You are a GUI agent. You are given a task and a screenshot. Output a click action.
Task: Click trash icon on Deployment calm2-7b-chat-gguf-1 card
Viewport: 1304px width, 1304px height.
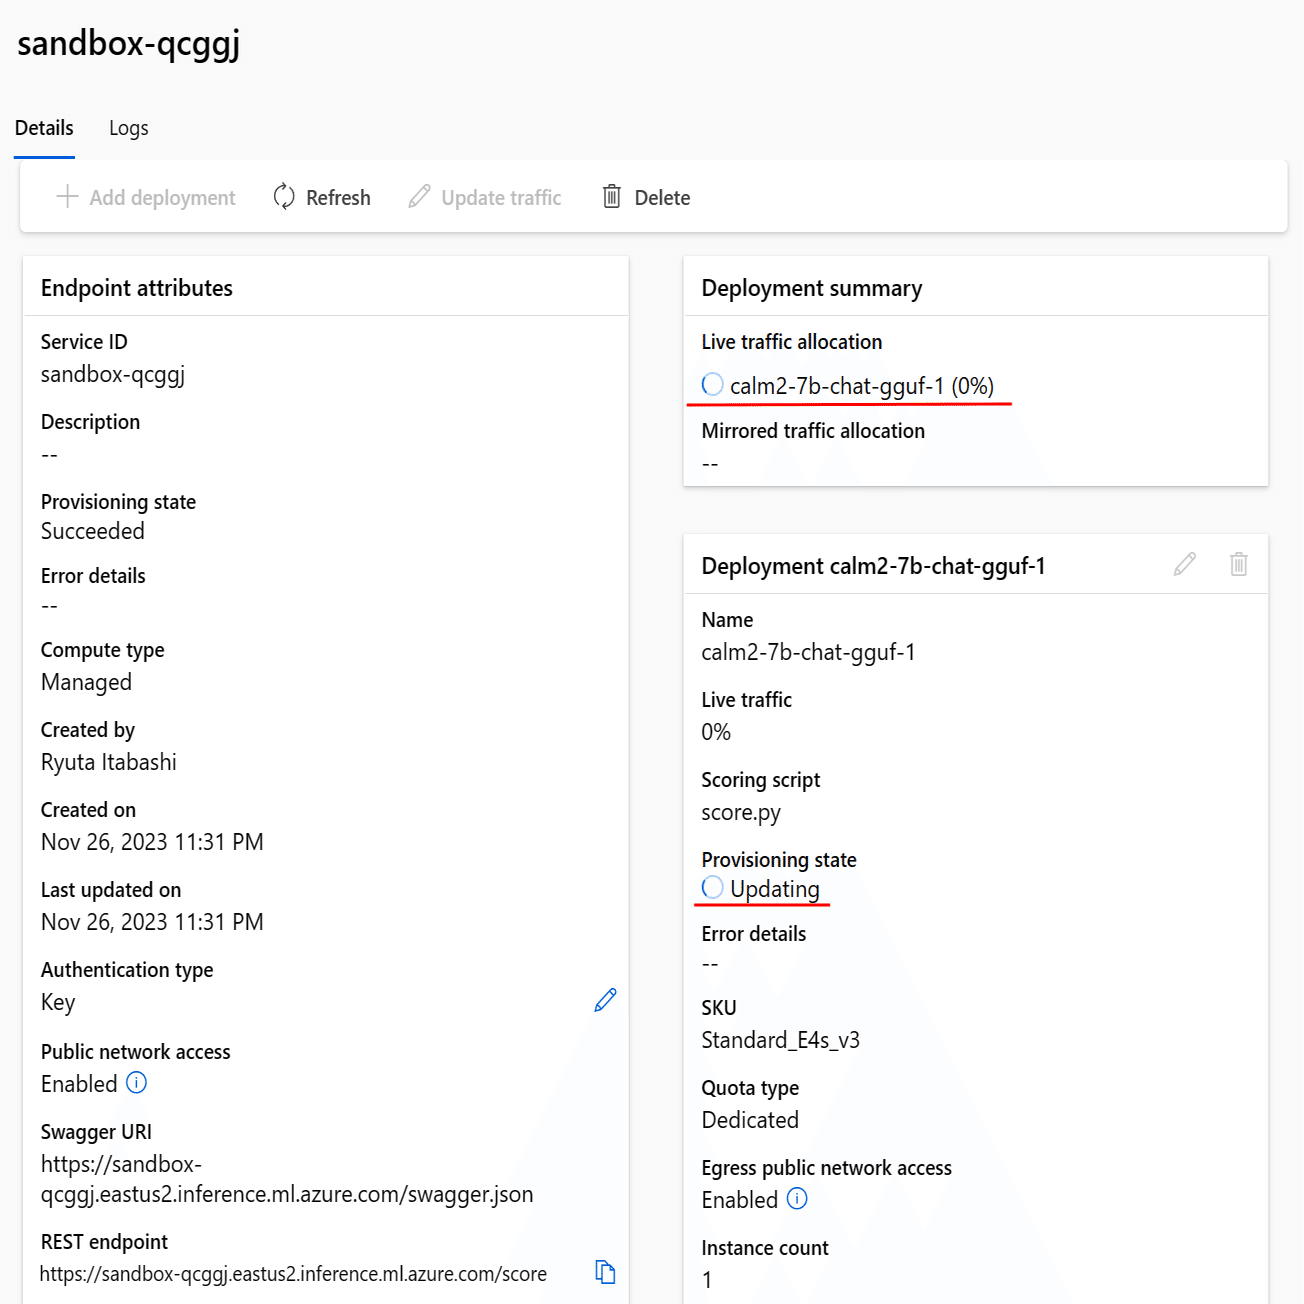[1238, 564]
